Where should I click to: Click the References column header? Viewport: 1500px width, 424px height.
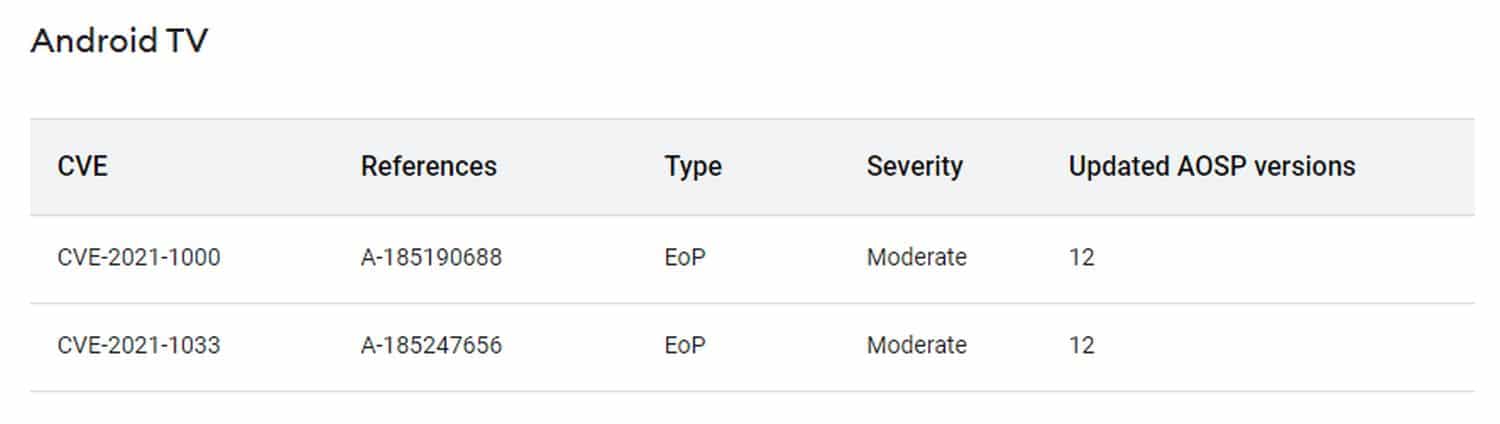(x=428, y=166)
